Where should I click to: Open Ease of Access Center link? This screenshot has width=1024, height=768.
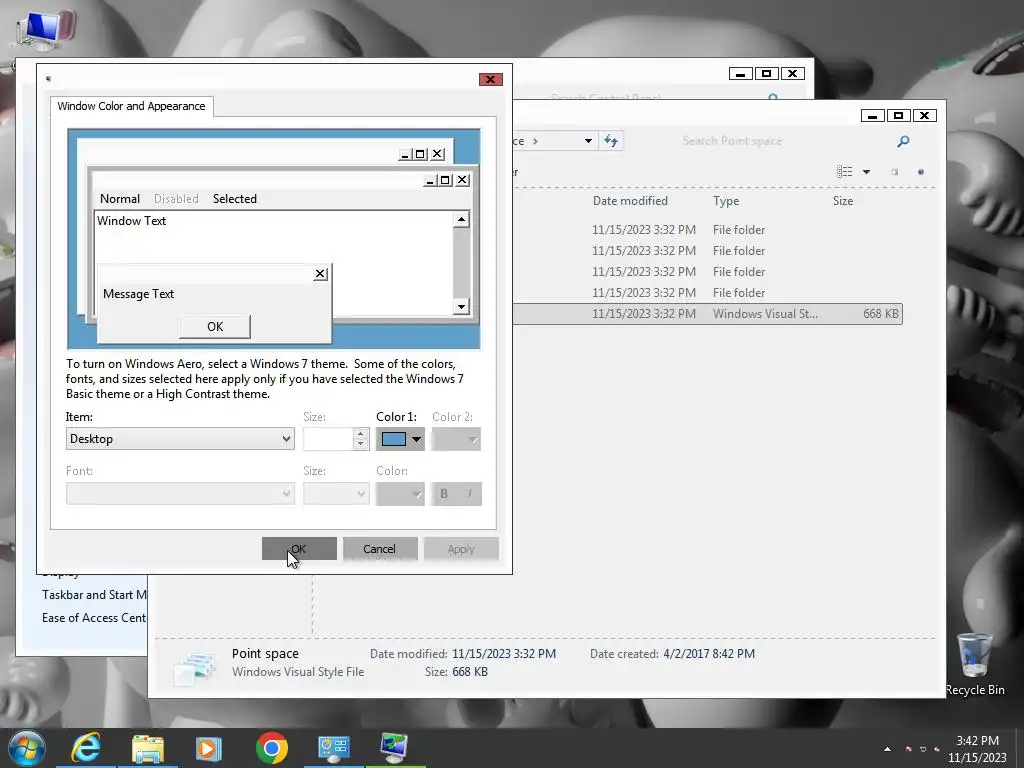[x=93, y=618]
